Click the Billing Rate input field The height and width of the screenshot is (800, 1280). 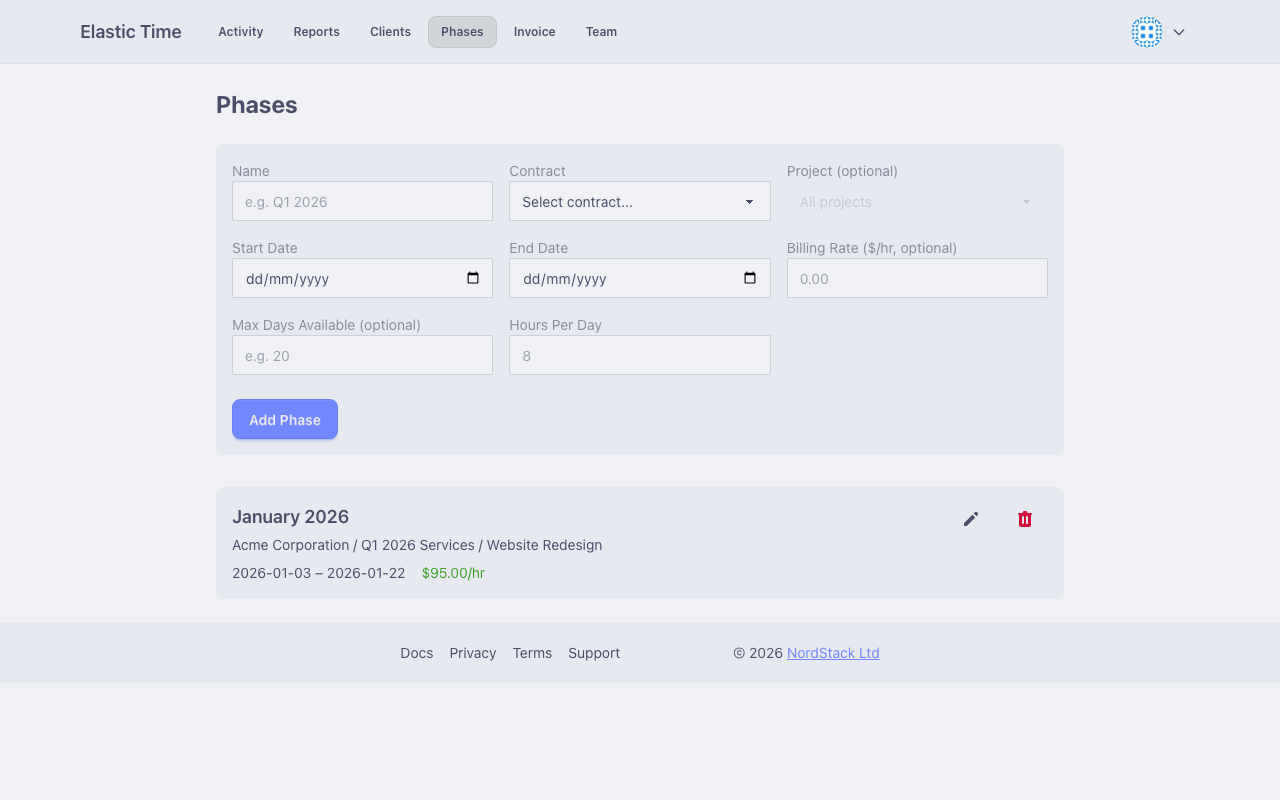click(x=916, y=278)
